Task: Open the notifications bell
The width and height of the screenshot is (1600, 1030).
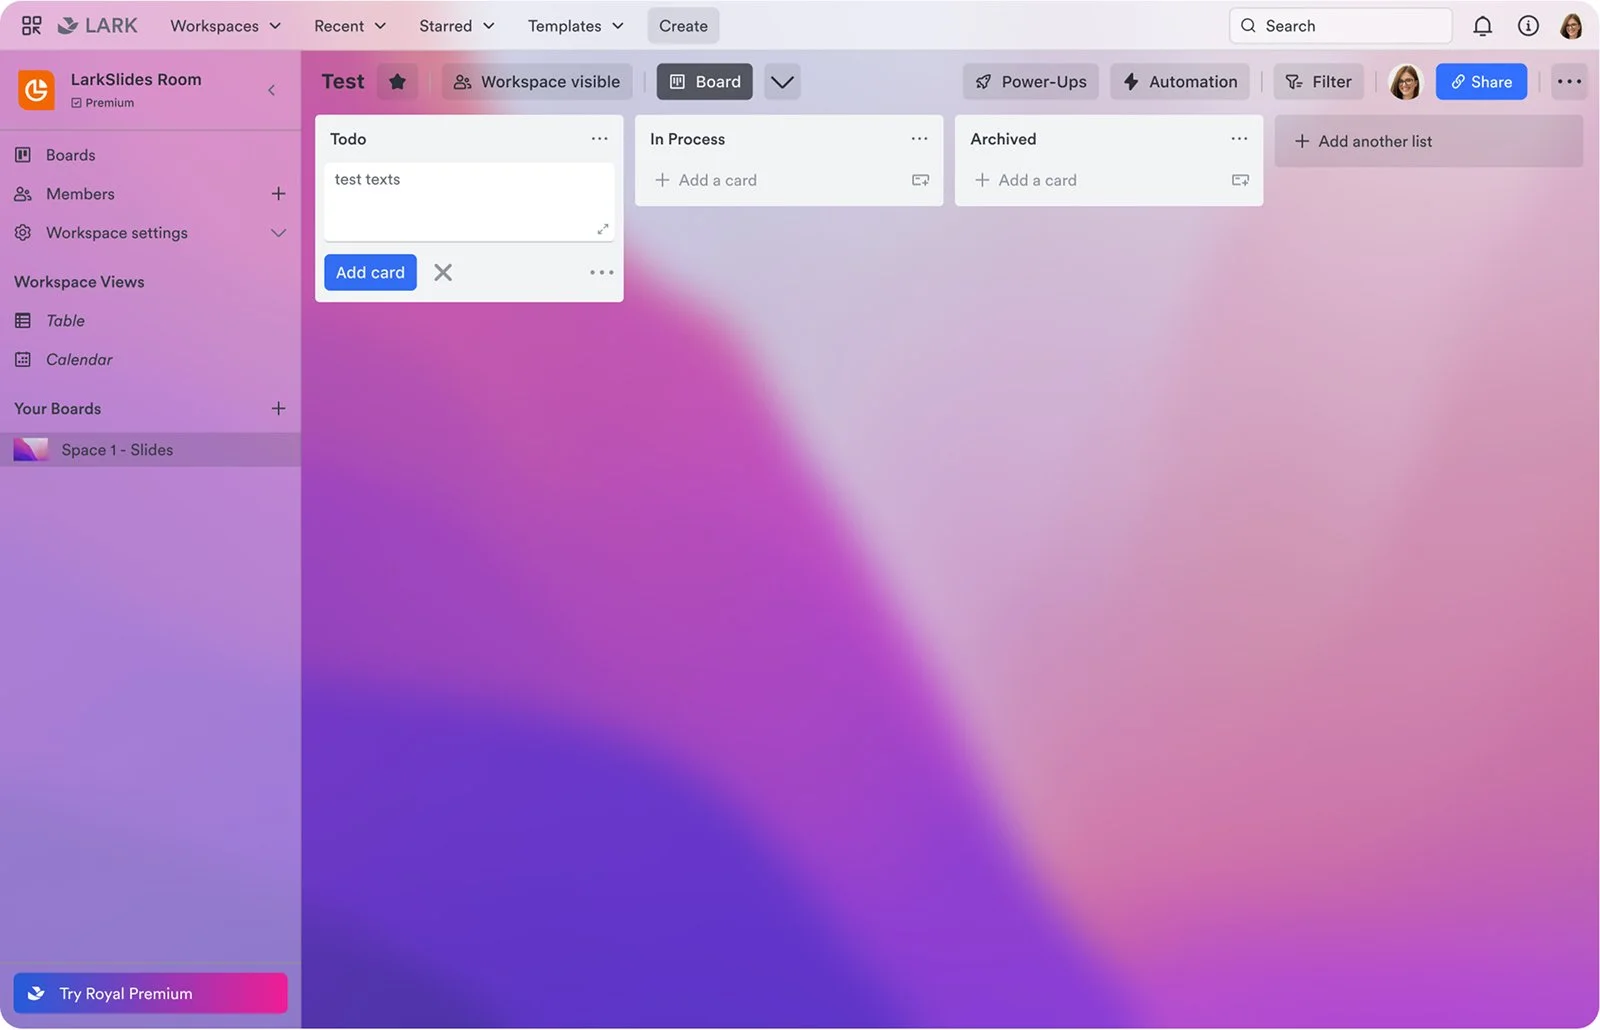Action: point(1482,26)
